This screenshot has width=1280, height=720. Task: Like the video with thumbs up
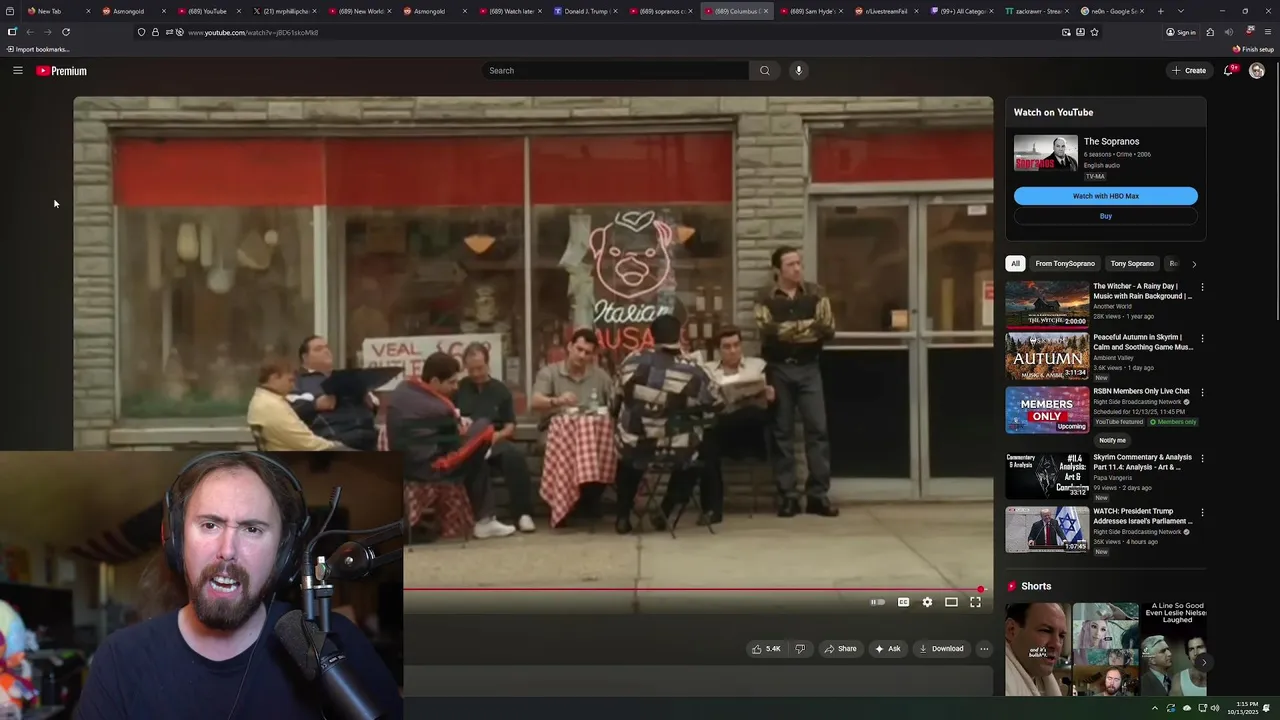765,649
